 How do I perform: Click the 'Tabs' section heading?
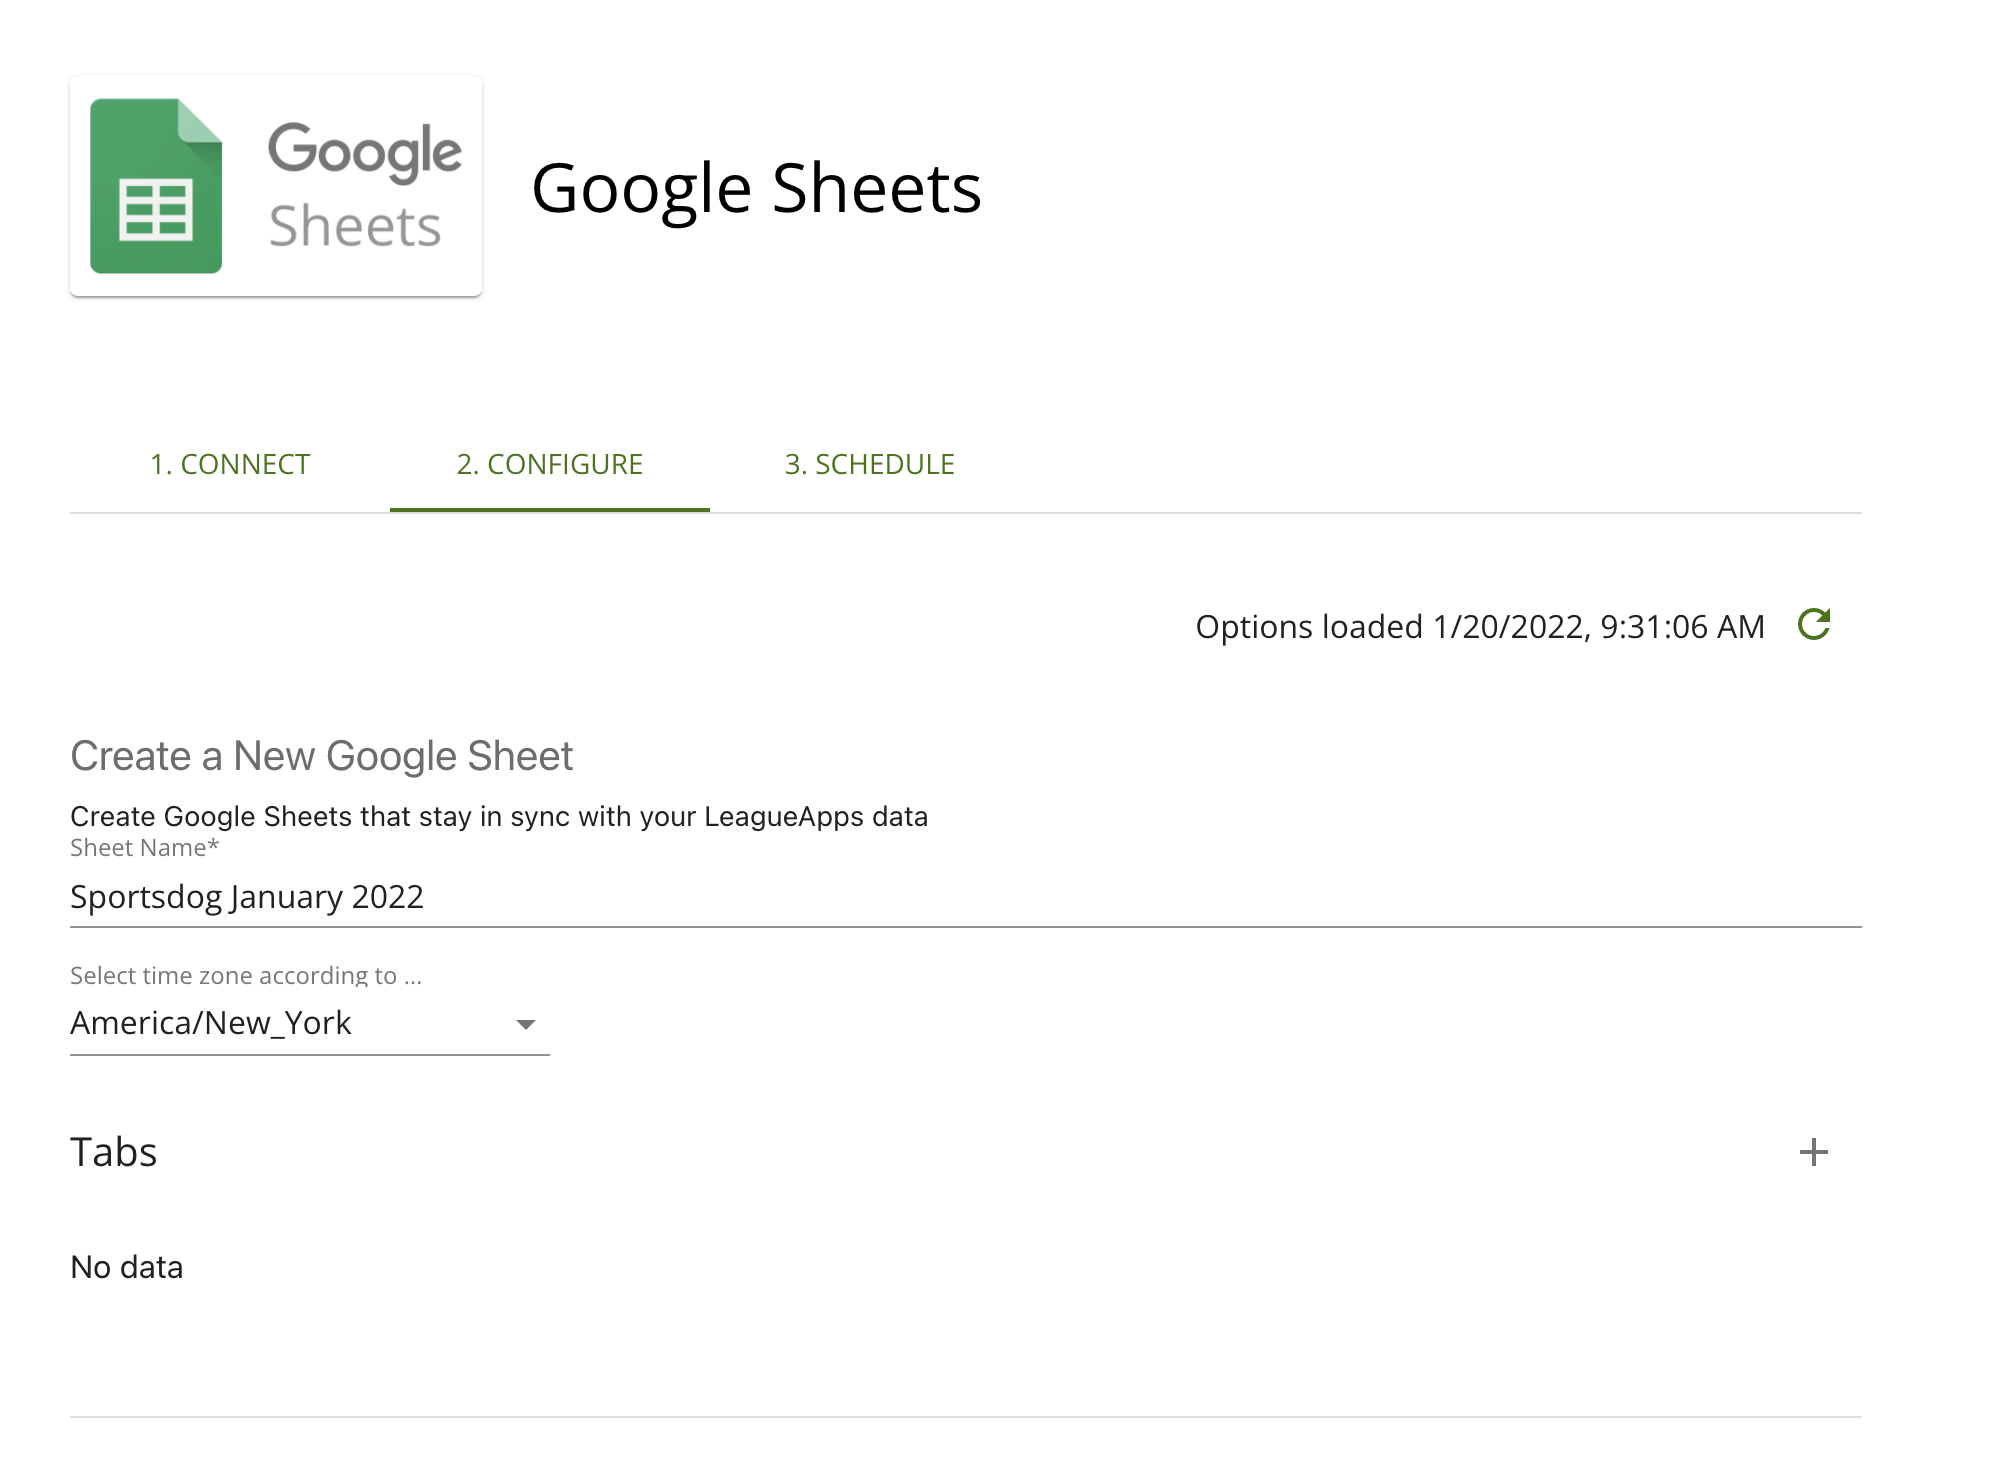[114, 1152]
